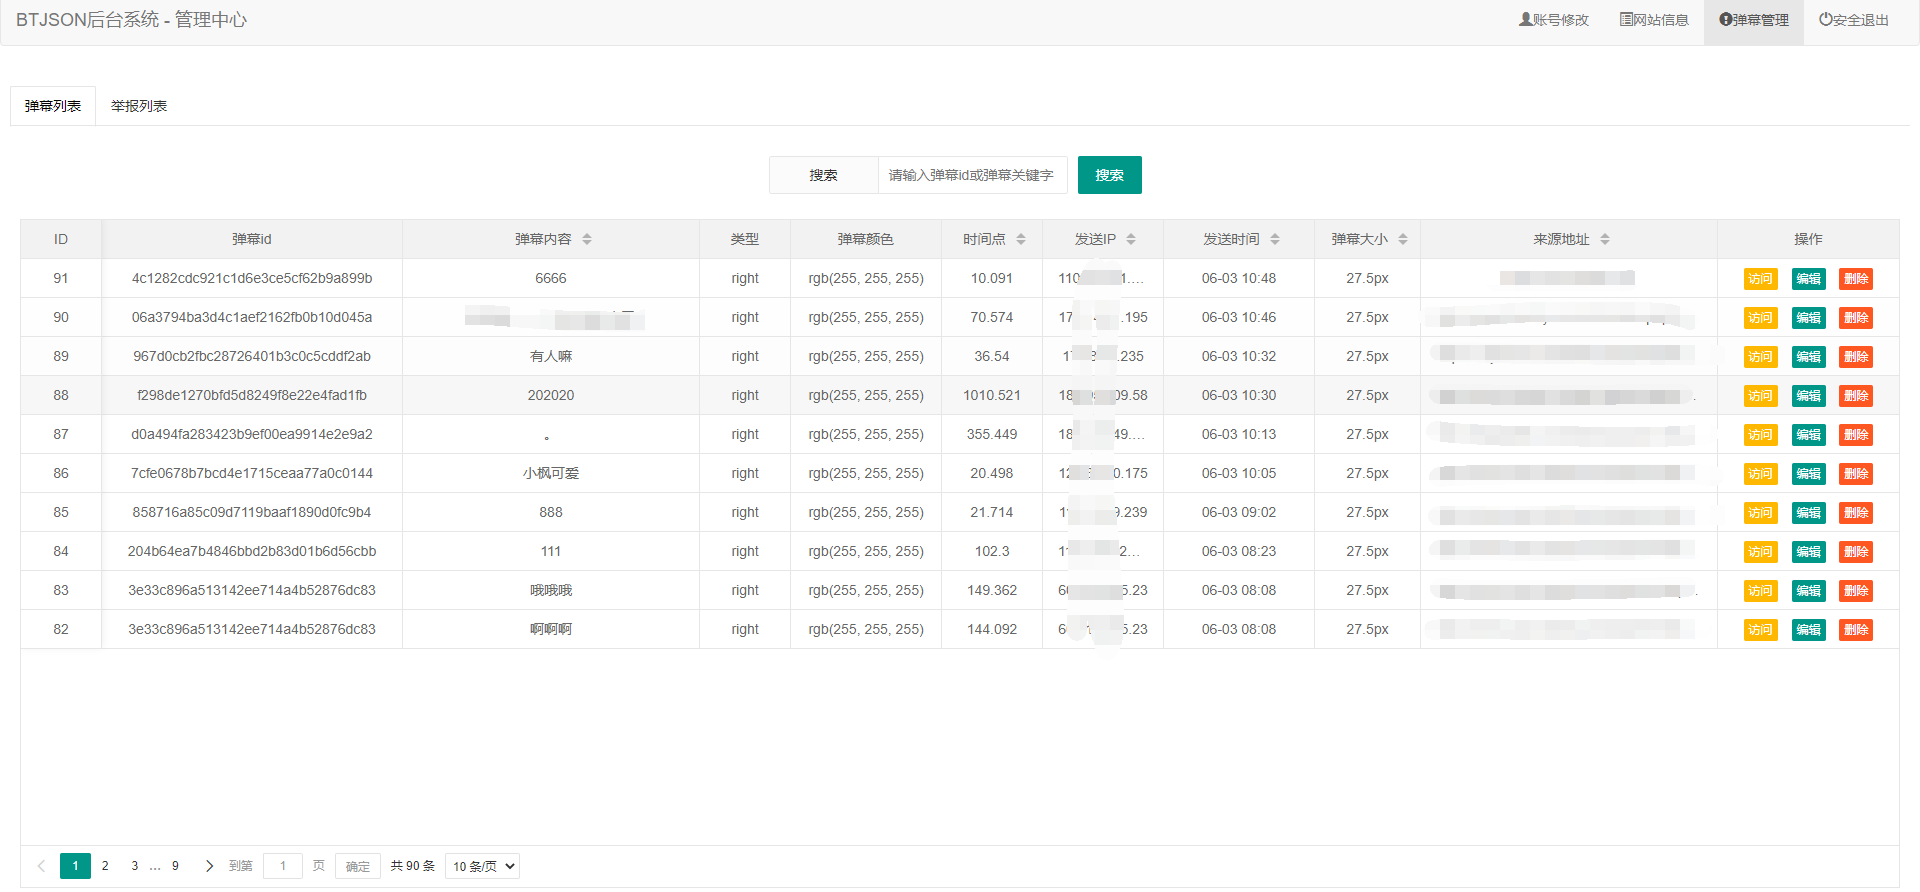
Task: Click the green 搜索 search button
Action: (x=1109, y=175)
